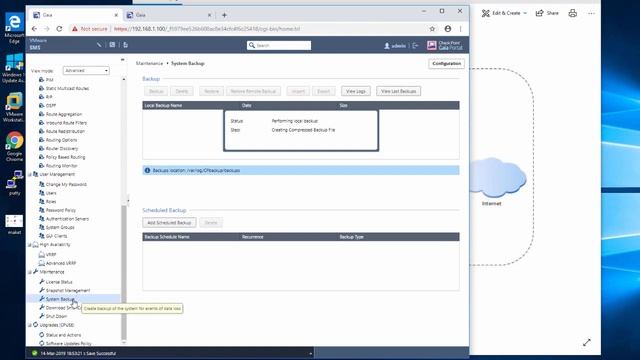Open Status and Actions under Upgrades
The image size is (640, 360).
click(63, 335)
